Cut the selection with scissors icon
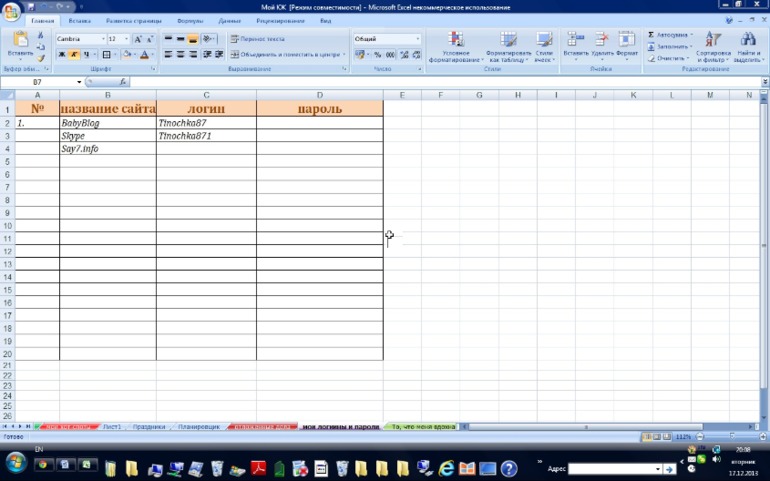The width and height of the screenshot is (770, 481). (40, 35)
